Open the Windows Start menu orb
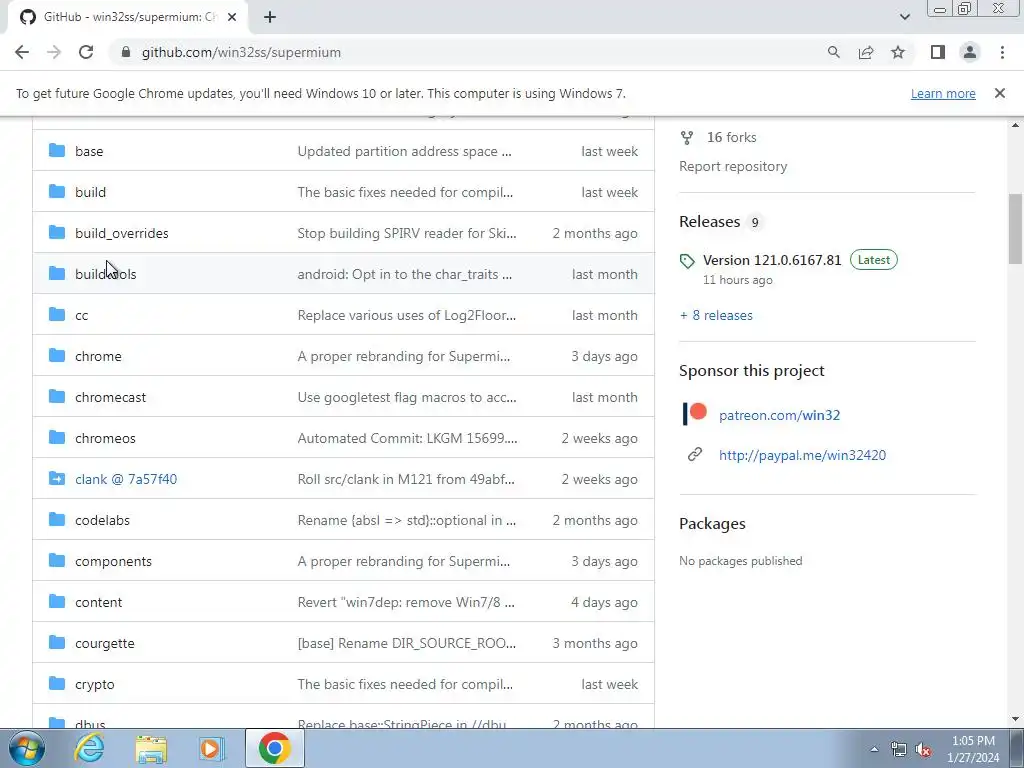 [27, 748]
